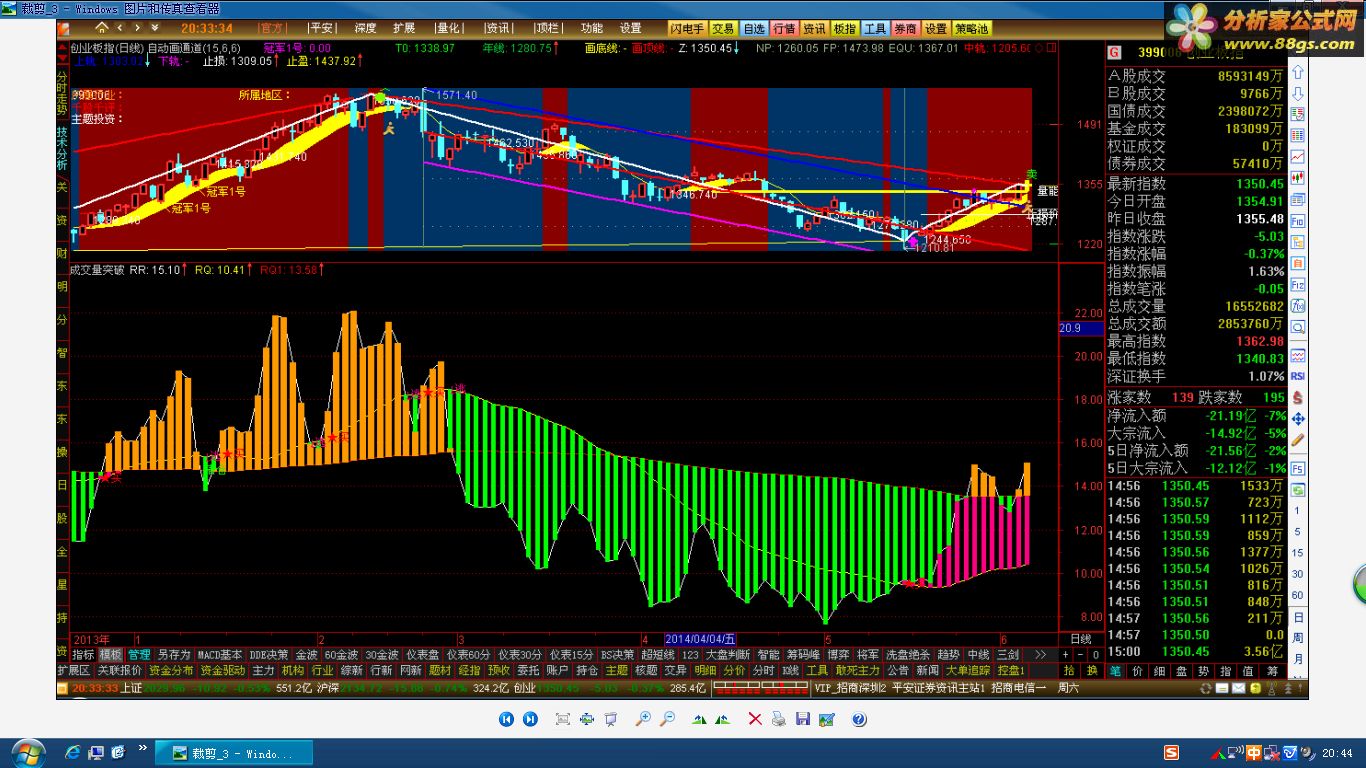The image size is (1366, 768).
Task: Open the 深度 menu
Action: (x=365, y=28)
